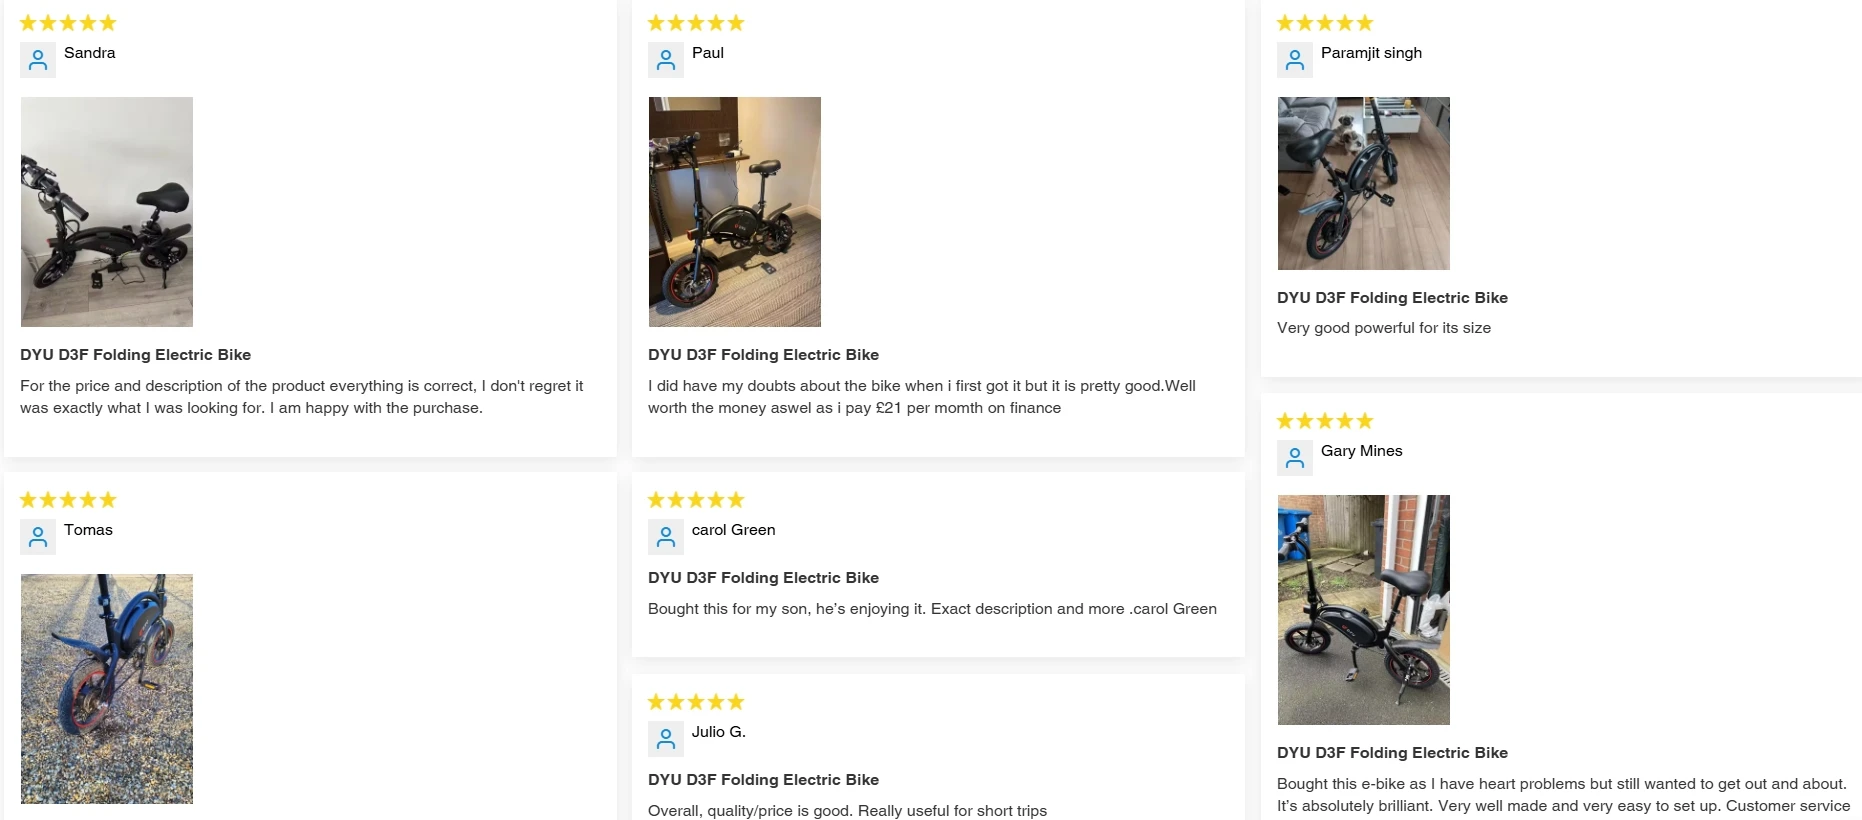1862x820 pixels.
Task: Click Julio G.'s avatar icon
Action: click(666, 739)
